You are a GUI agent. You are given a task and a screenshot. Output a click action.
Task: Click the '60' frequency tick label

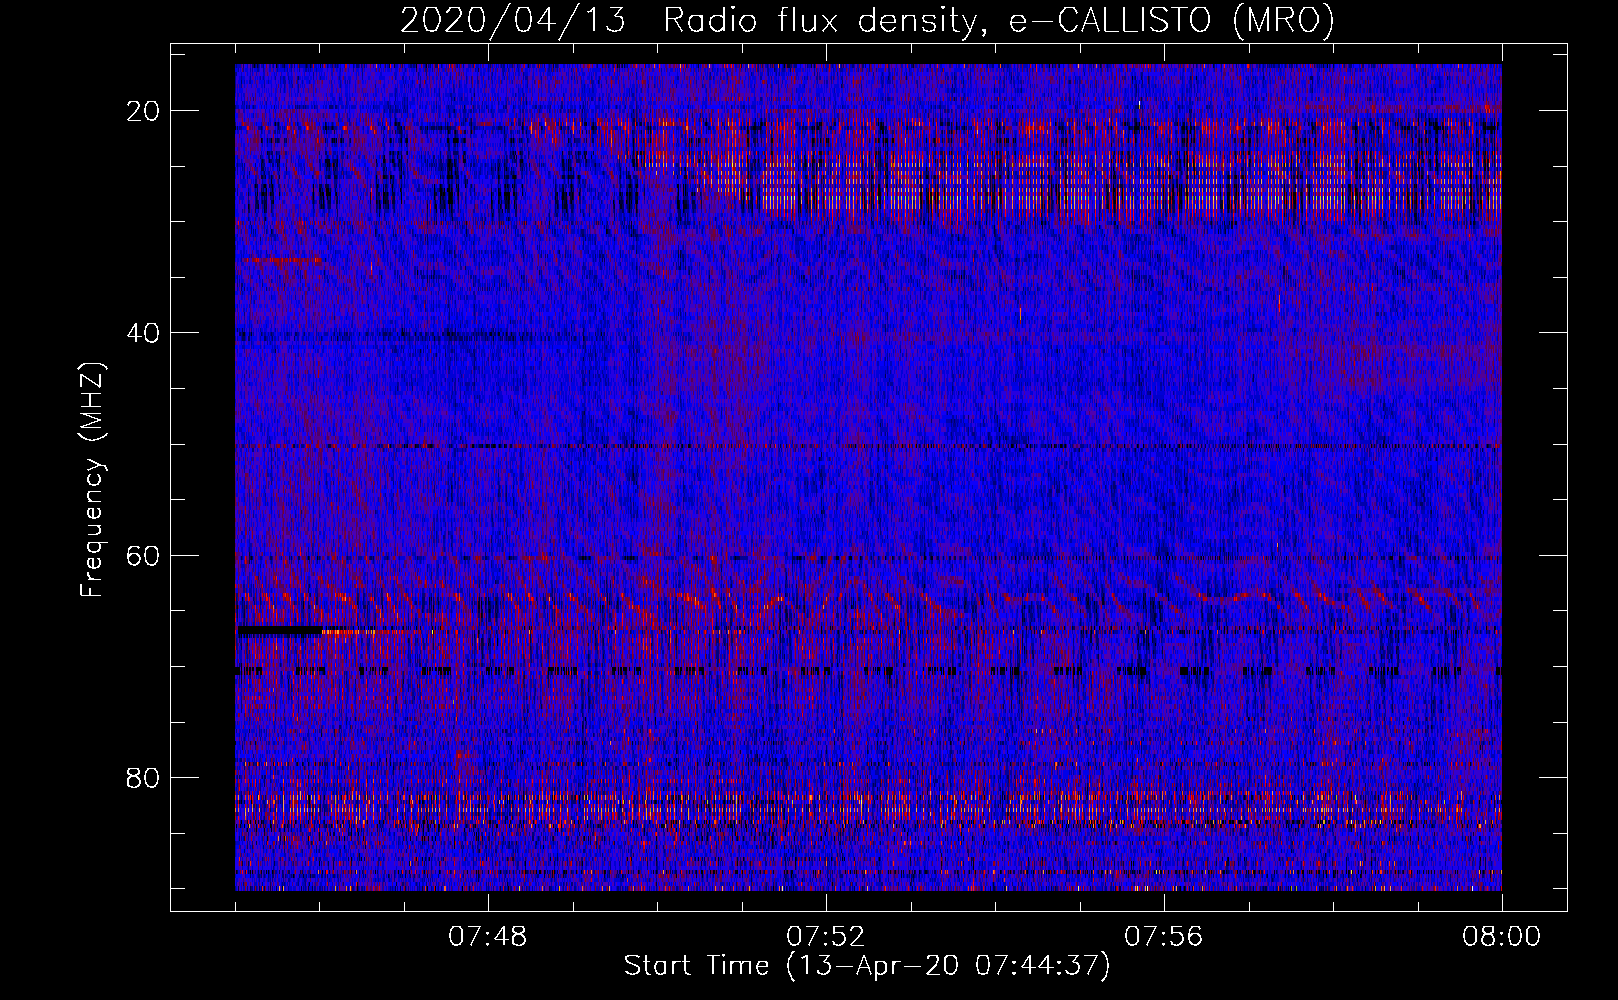144,555
